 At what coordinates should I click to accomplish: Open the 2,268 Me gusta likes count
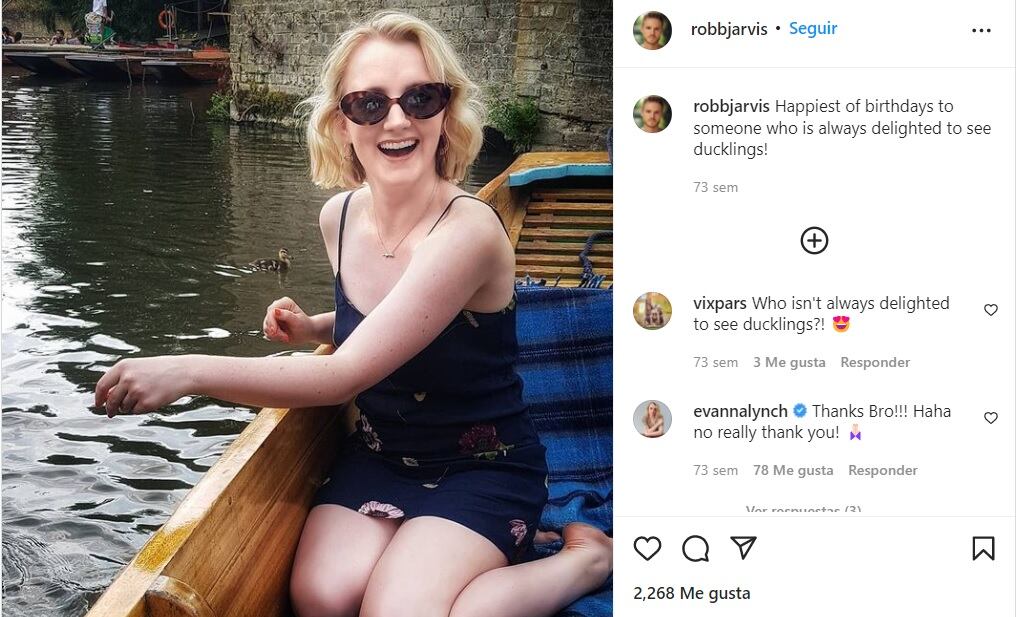[x=692, y=593]
